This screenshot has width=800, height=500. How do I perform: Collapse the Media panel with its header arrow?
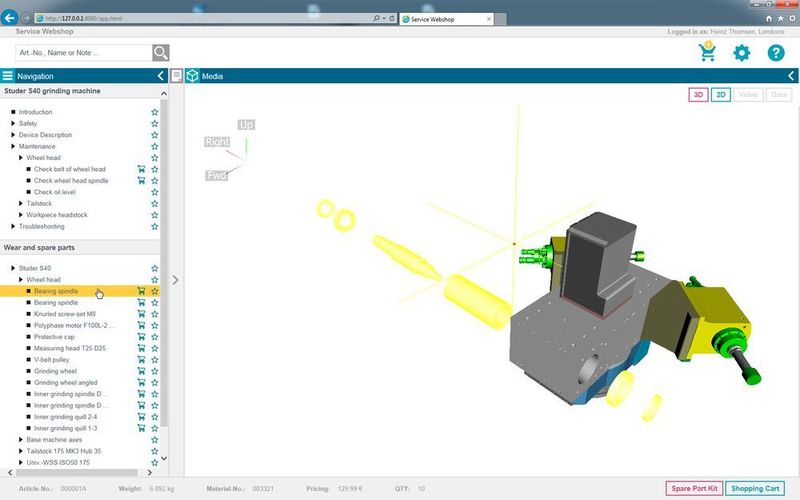pyautogui.click(x=791, y=76)
